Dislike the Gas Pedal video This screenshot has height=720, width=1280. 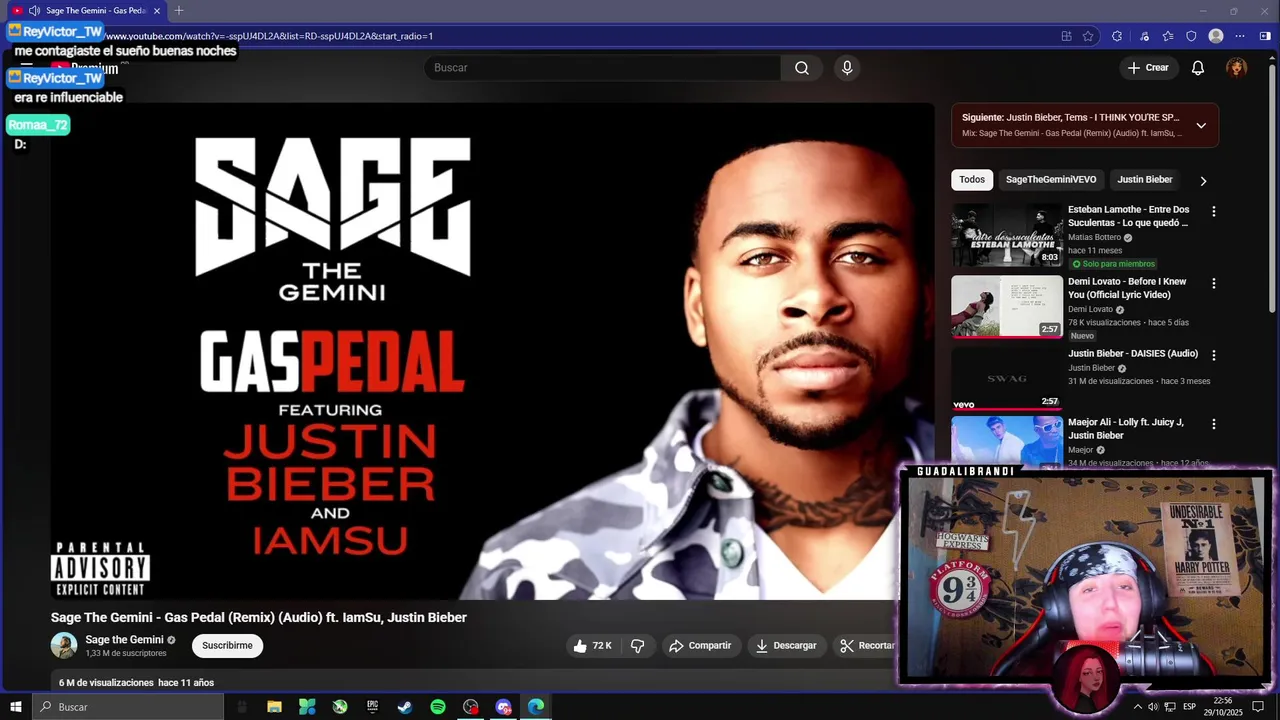(x=638, y=646)
